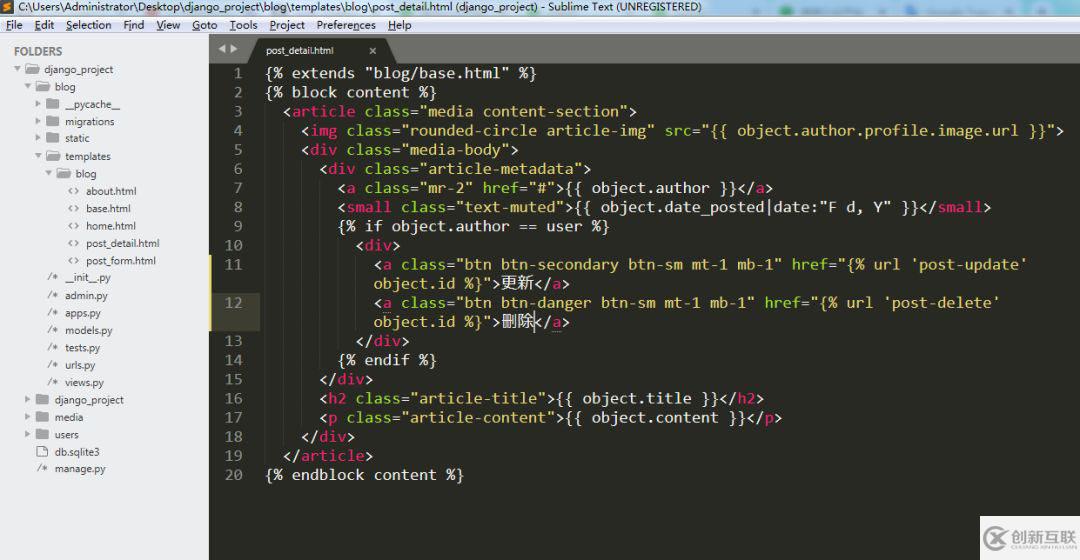Open models.py in the sidebar
Screen dimensions: 1080x560
pos(88,330)
